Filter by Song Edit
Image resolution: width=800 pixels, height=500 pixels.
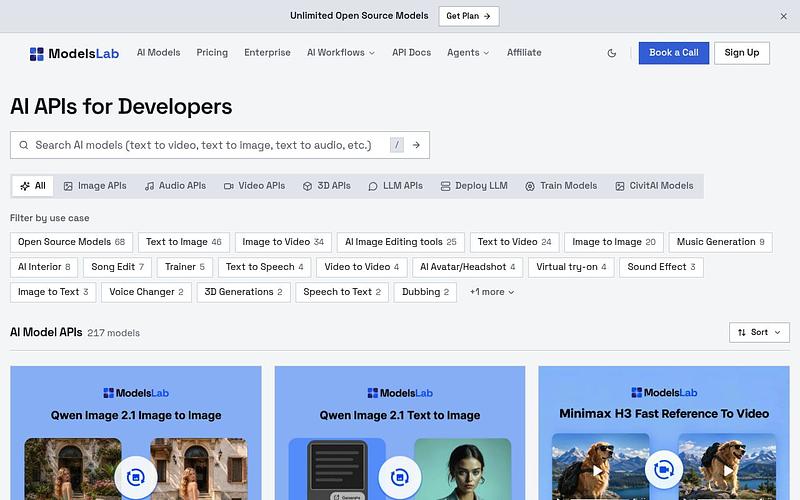click(x=118, y=267)
